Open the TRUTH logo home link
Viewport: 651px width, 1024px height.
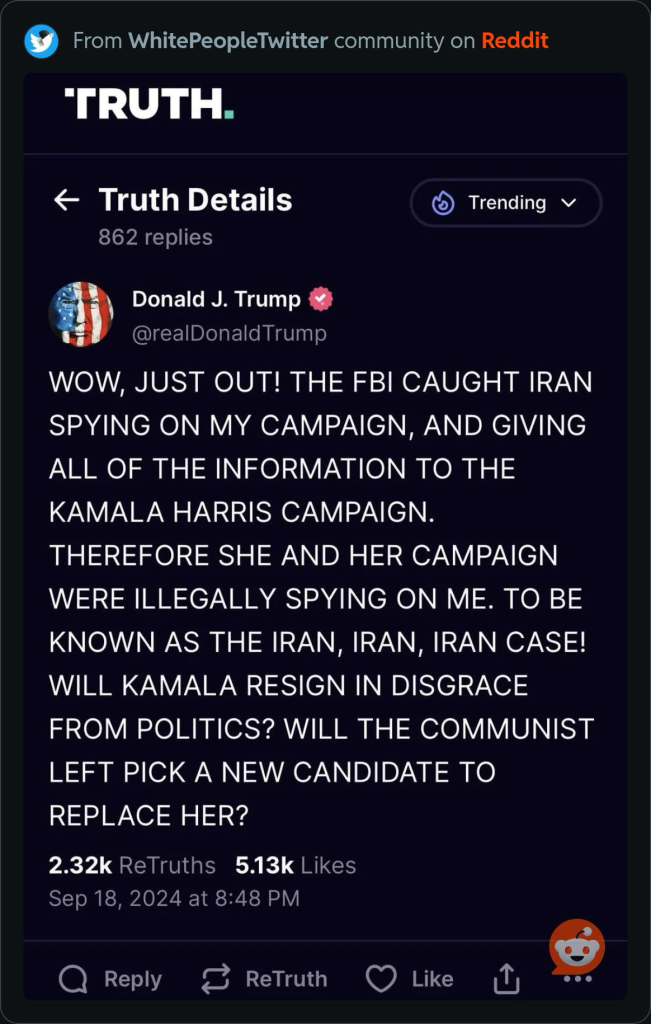[149, 104]
